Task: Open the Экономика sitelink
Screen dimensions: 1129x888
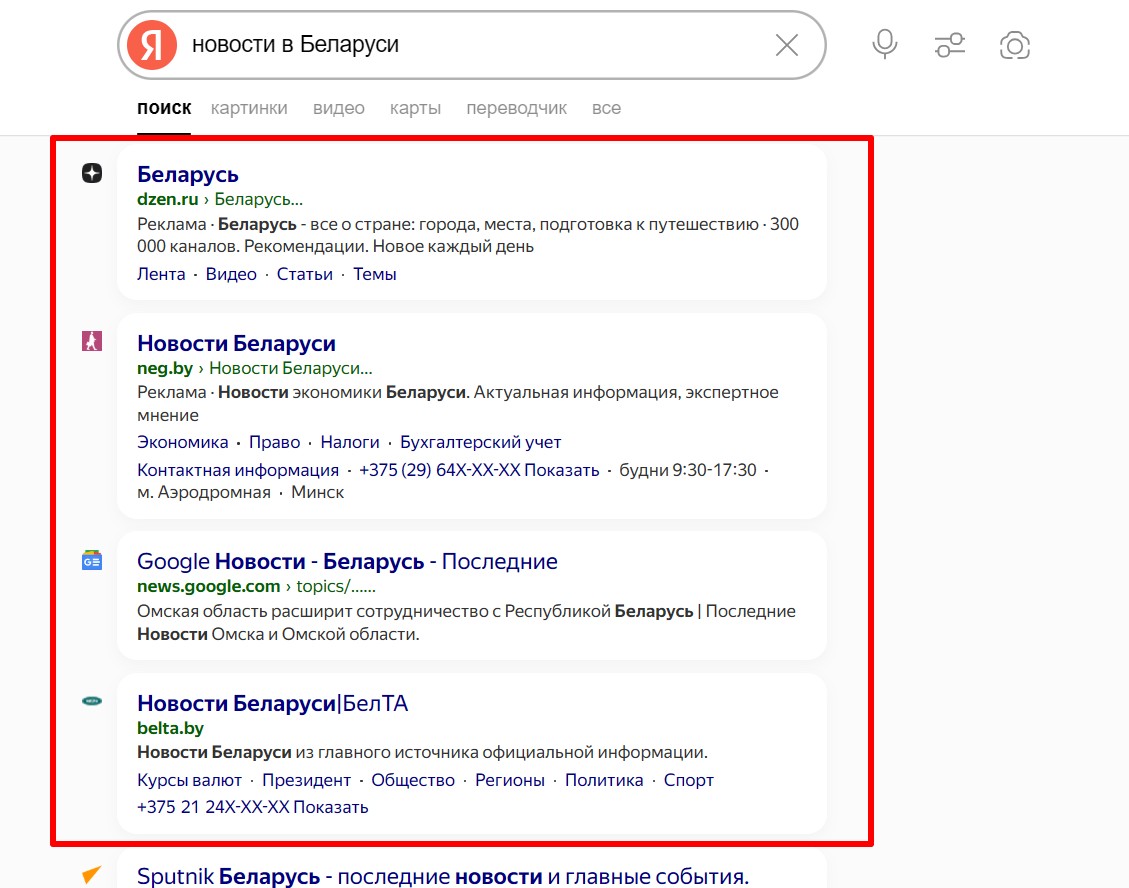Action: (183, 442)
